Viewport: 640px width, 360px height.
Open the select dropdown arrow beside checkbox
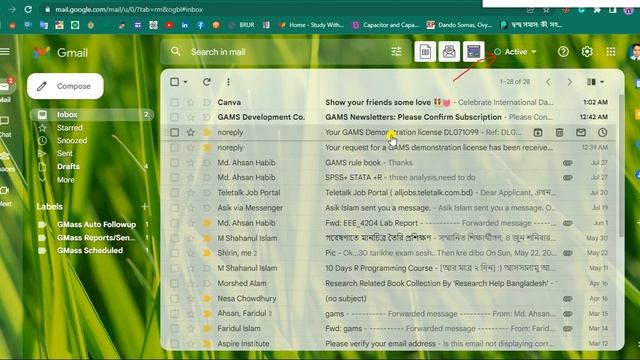pos(185,82)
